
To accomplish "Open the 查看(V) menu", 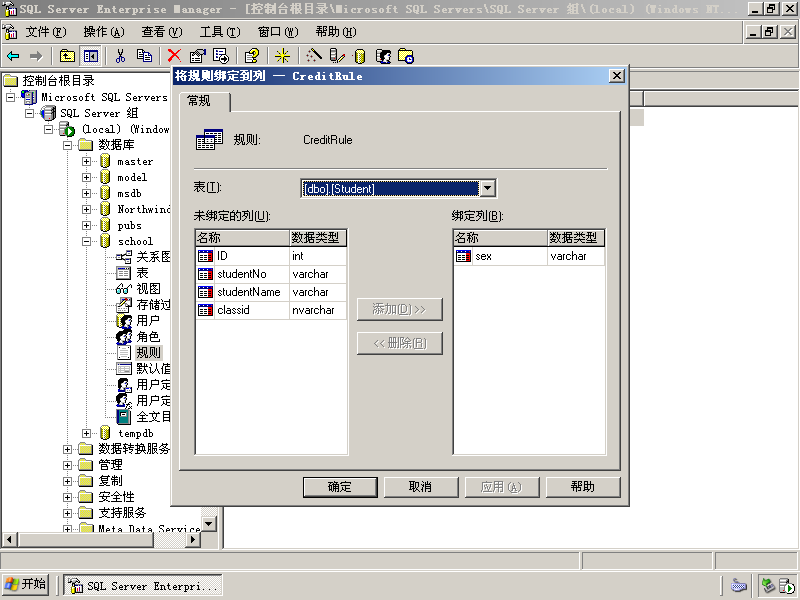I will (x=162, y=32).
